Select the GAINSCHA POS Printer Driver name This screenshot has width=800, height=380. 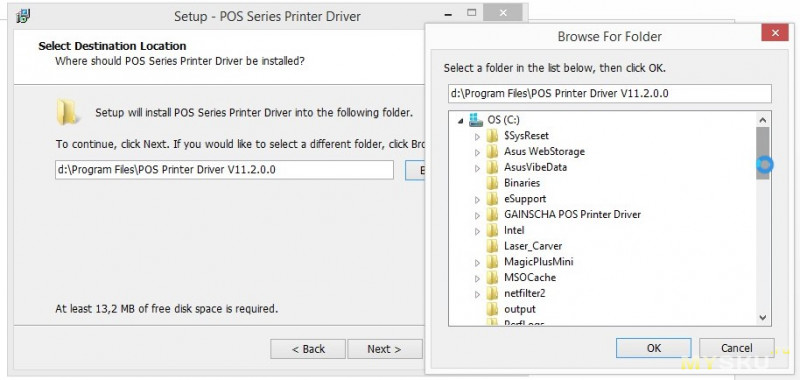(x=572, y=214)
